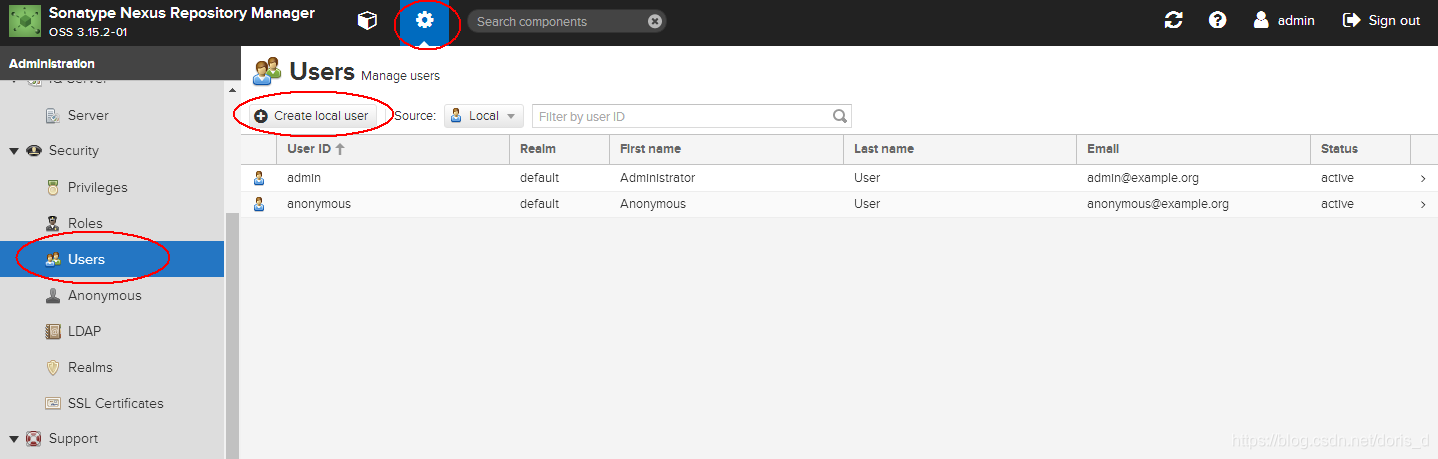Sort by the Status column header

[x=1360, y=149]
